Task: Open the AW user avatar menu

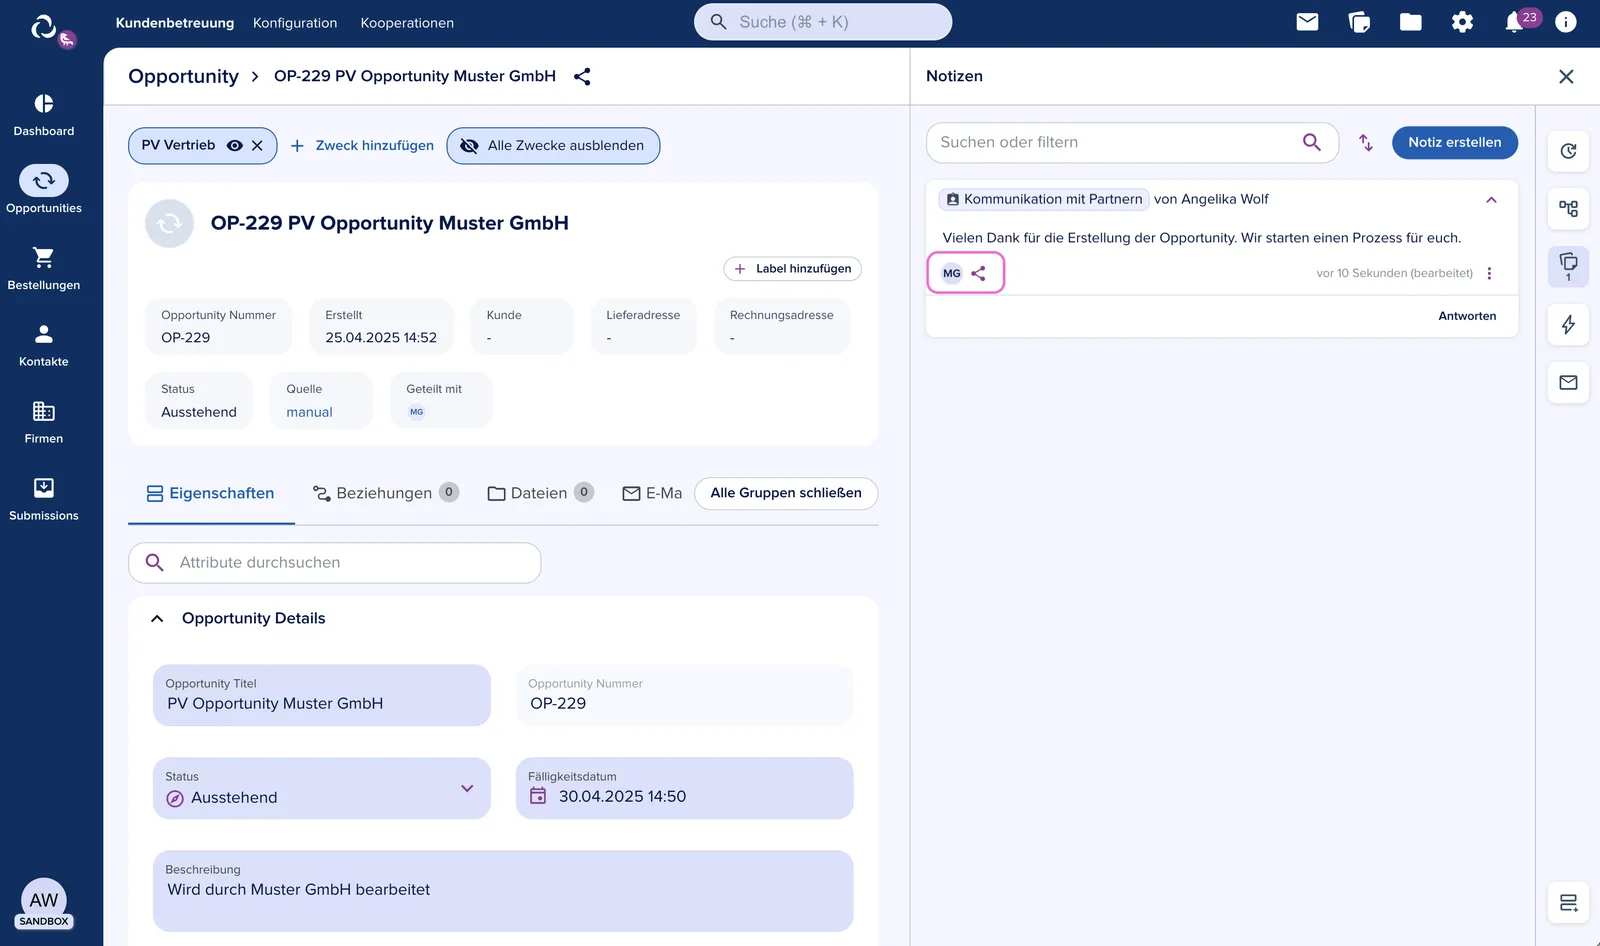Action: click(44, 903)
